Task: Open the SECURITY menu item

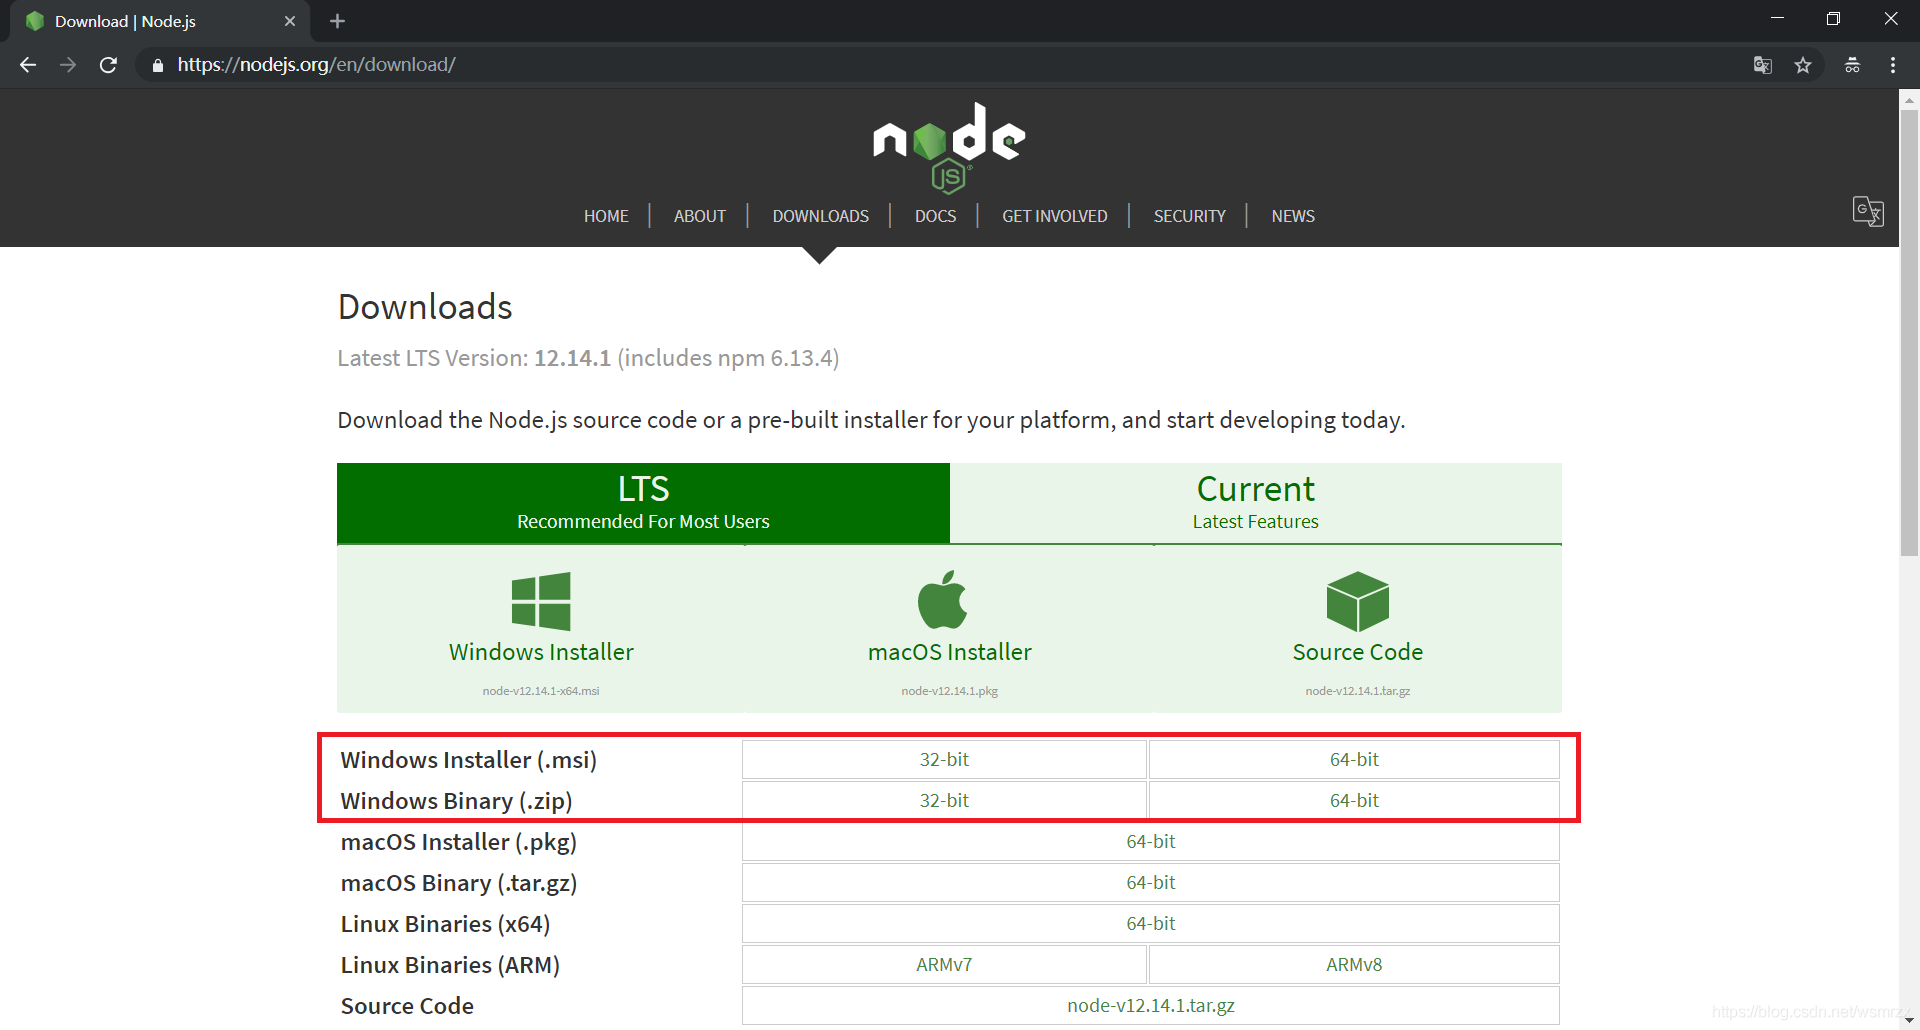Action: click(x=1190, y=216)
